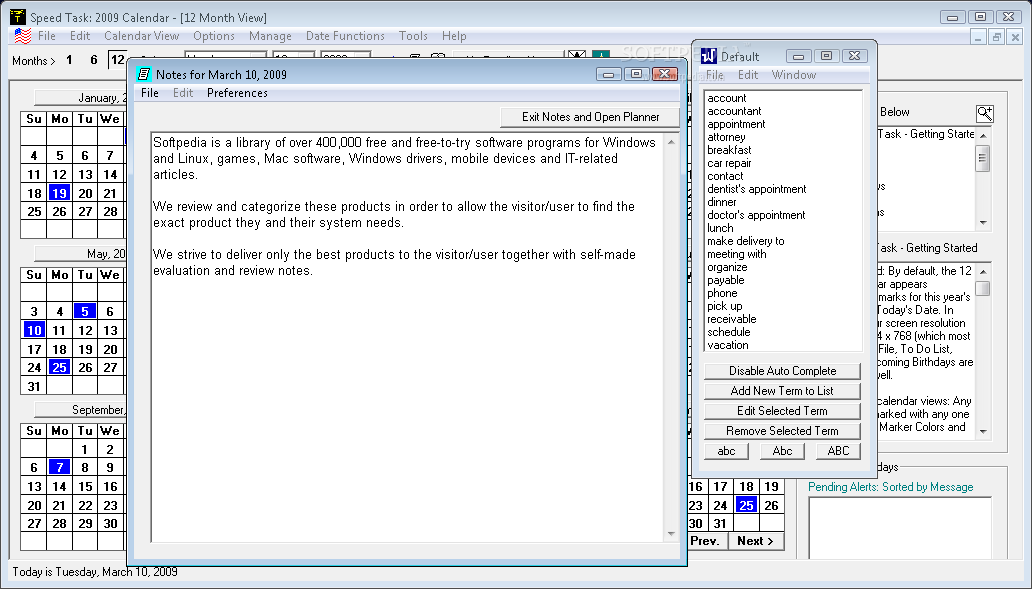Select highlighted May 5 in calendar
This screenshot has width=1032, height=589.
85,311
